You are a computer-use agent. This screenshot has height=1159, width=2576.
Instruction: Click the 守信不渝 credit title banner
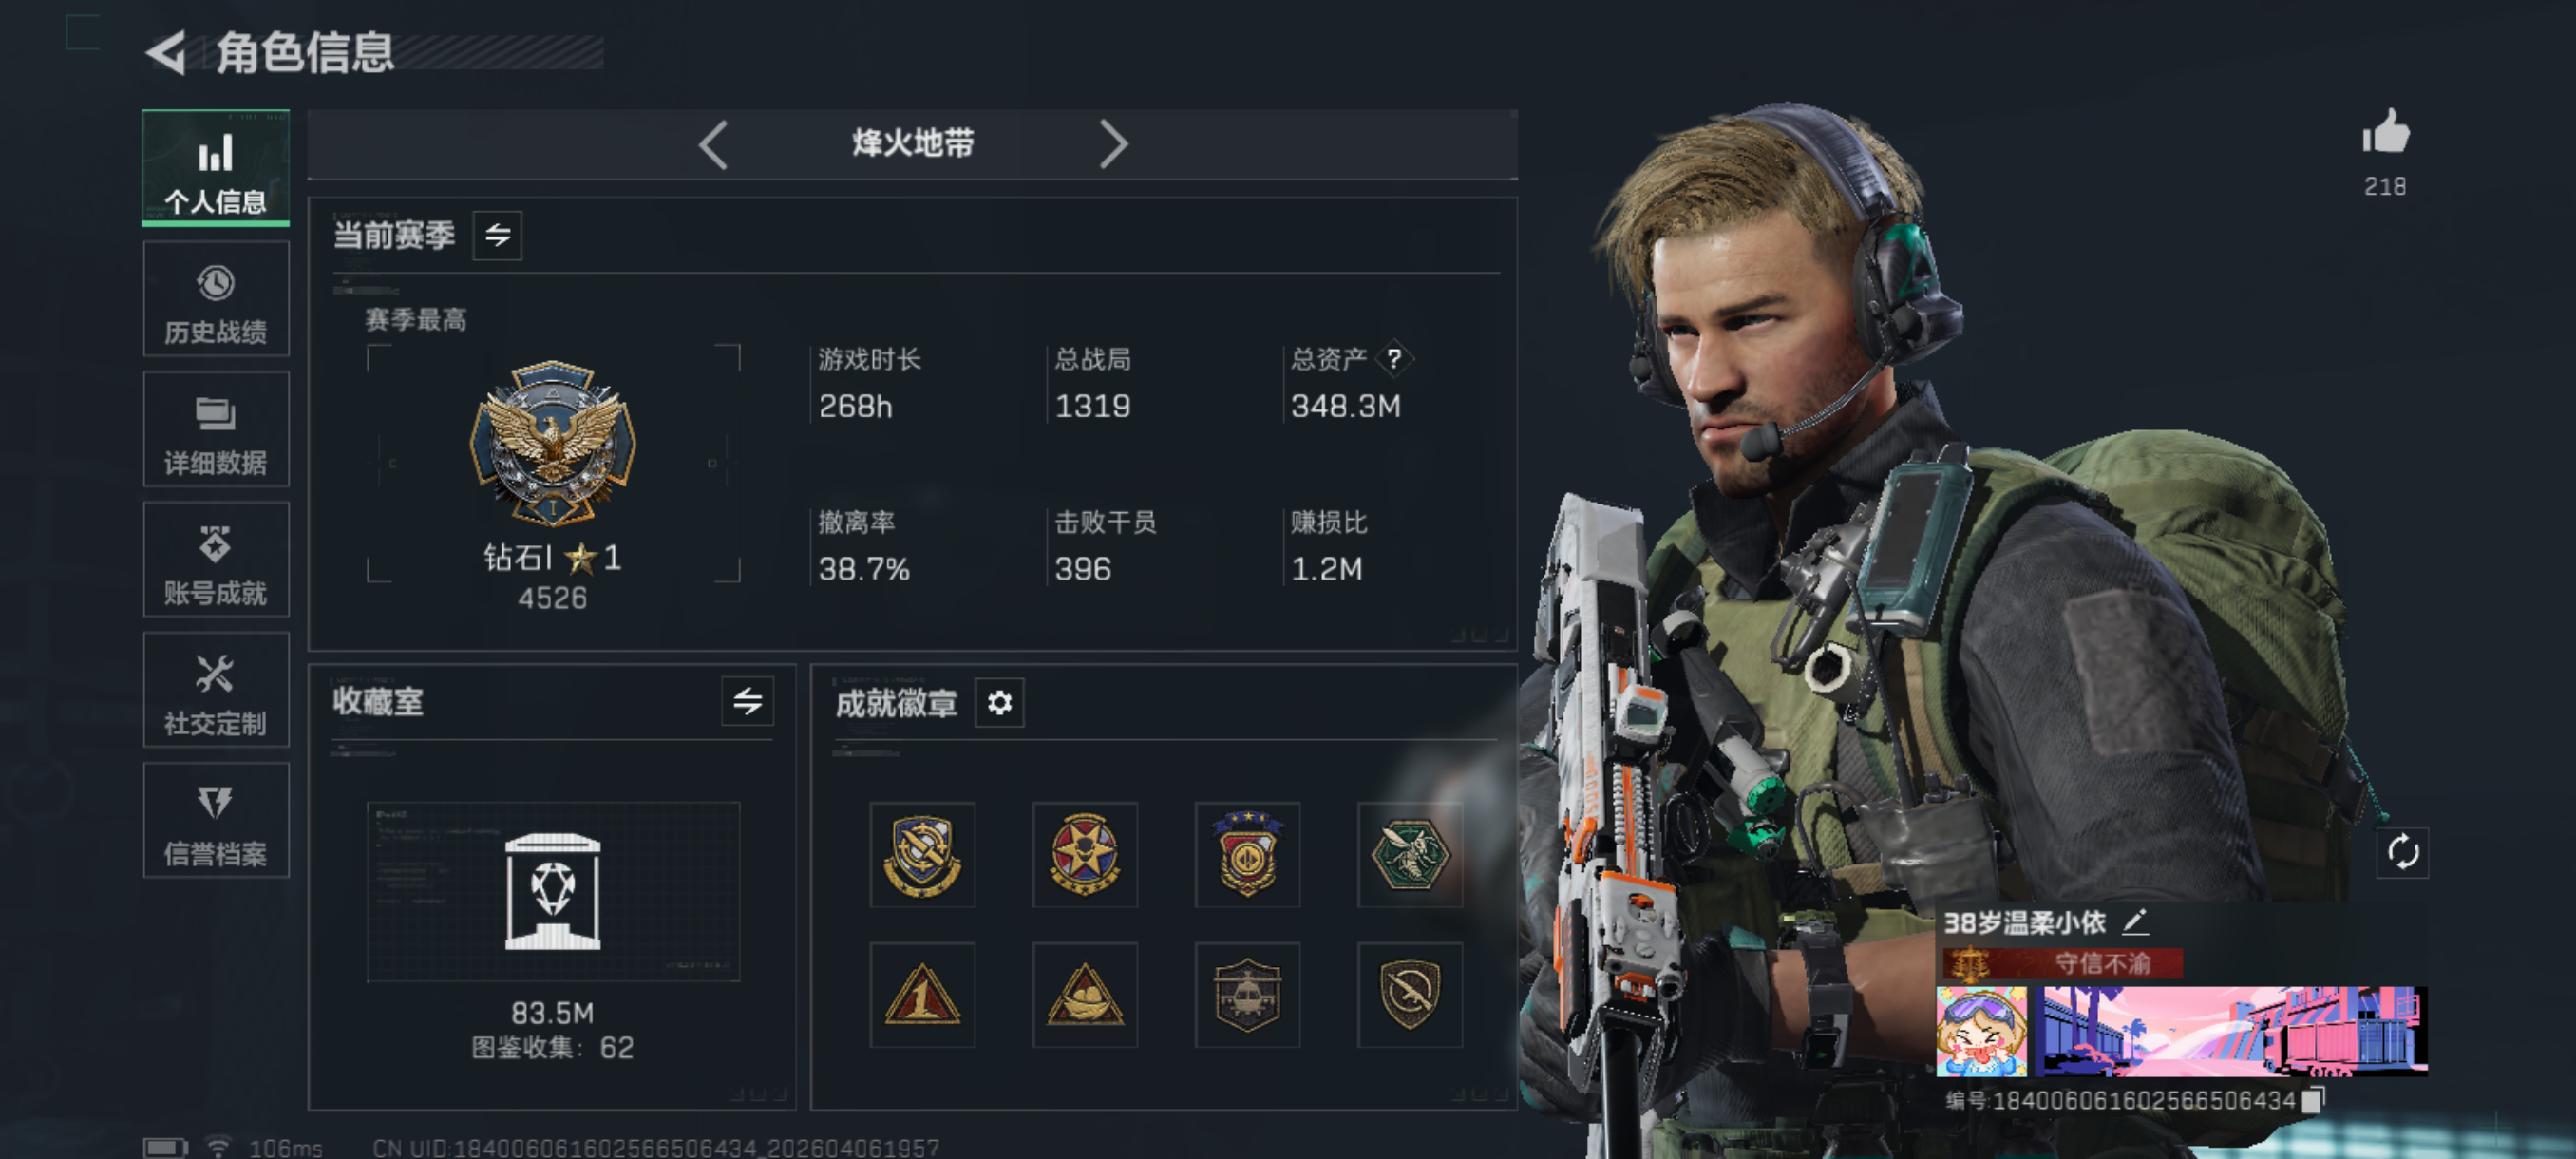coord(2062,963)
